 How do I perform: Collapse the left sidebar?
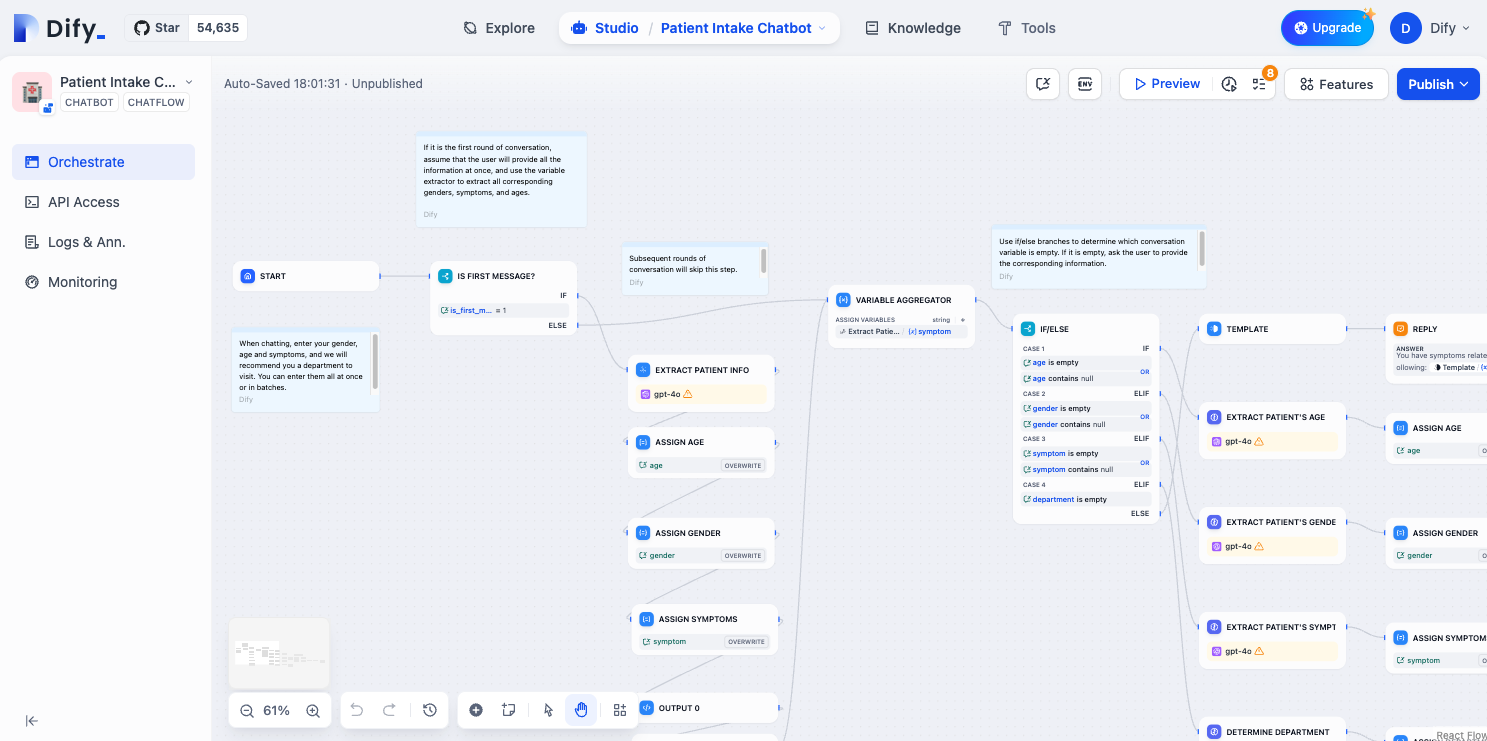click(31, 721)
